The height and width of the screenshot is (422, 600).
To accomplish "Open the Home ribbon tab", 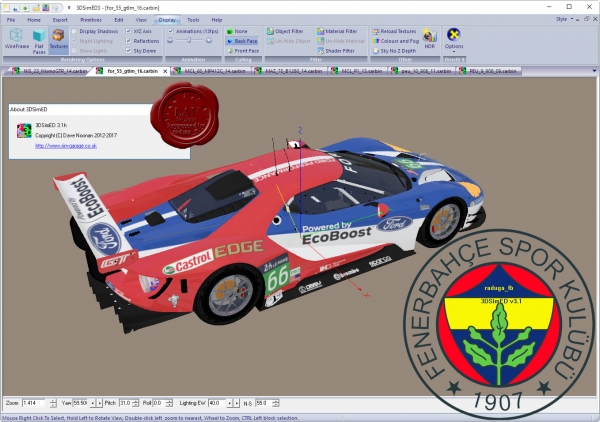I will pos(34,20).
